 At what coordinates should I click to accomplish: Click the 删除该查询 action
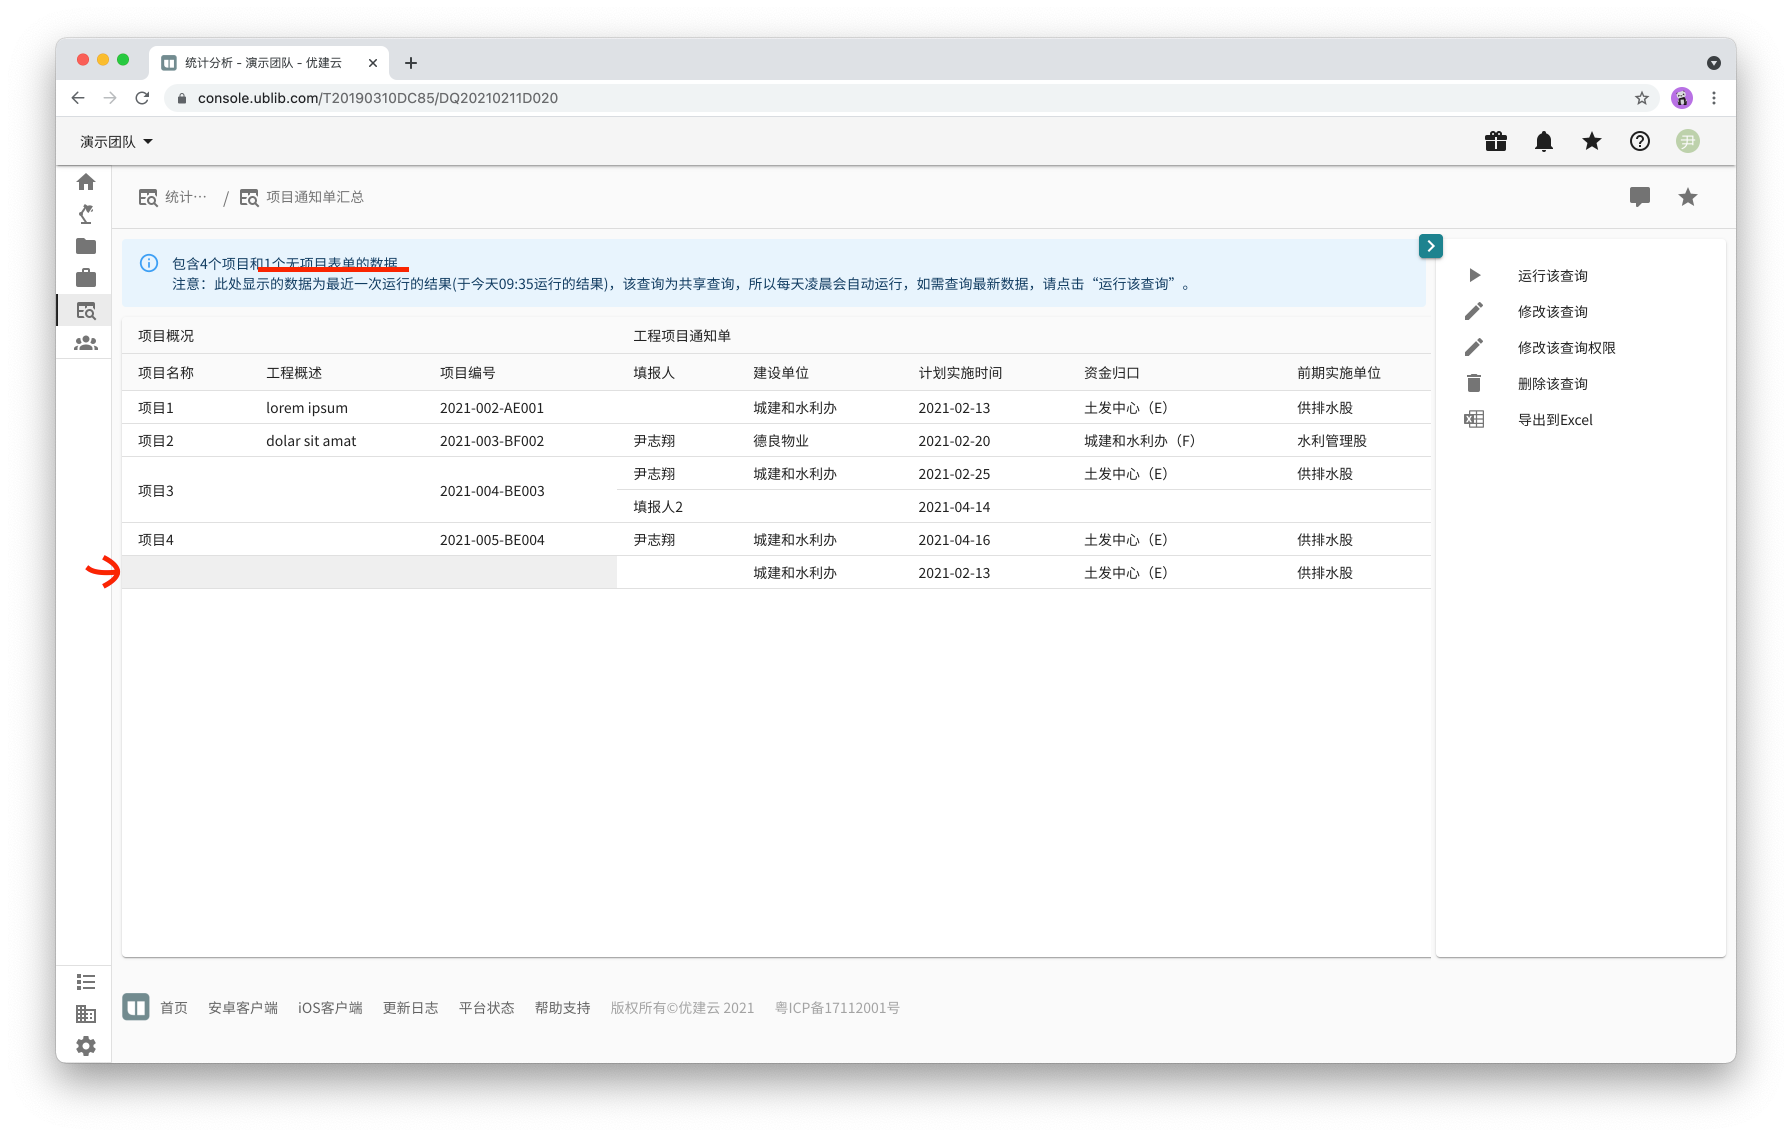pyautogui.click(x=1552, y=384)
